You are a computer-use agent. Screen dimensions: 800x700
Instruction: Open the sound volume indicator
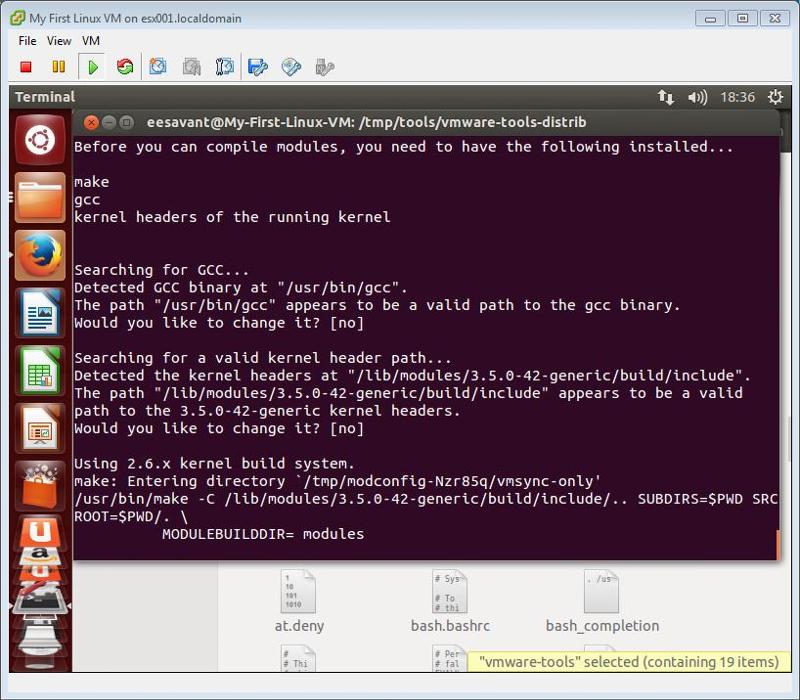coord(697,97)
